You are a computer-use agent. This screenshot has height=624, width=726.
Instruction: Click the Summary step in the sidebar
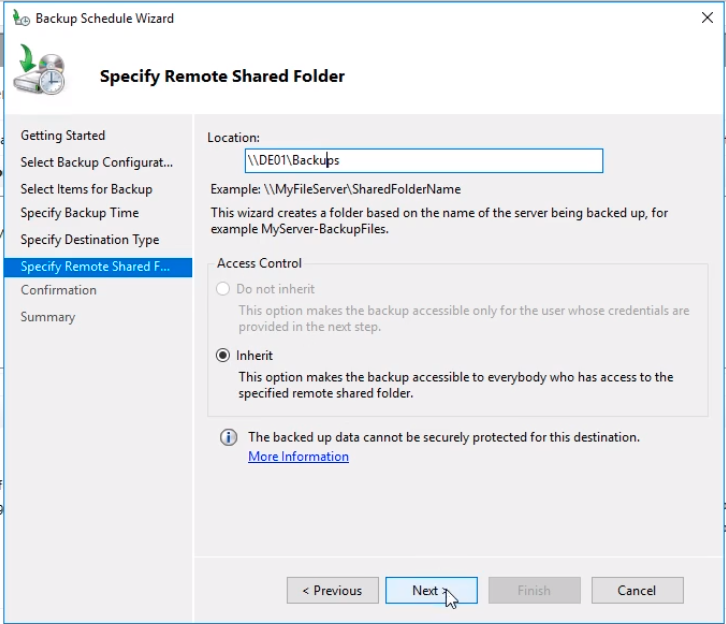(x=48, y=317)
